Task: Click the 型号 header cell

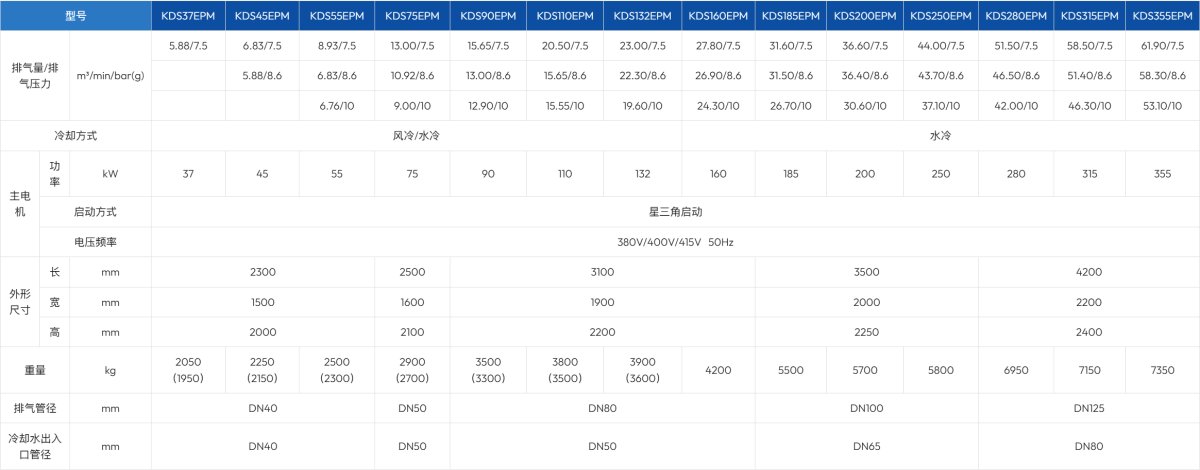Action: (76, 16)
